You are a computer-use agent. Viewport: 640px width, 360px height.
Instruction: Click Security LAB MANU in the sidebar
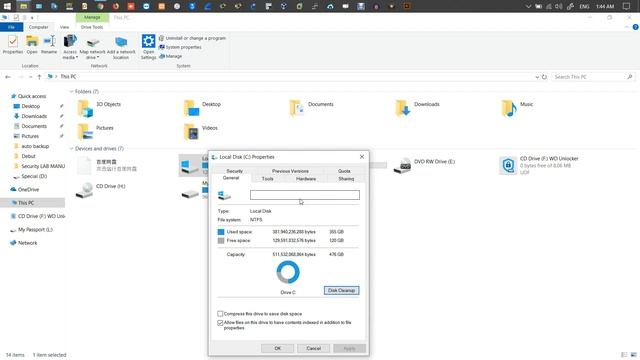pos(43,166)
